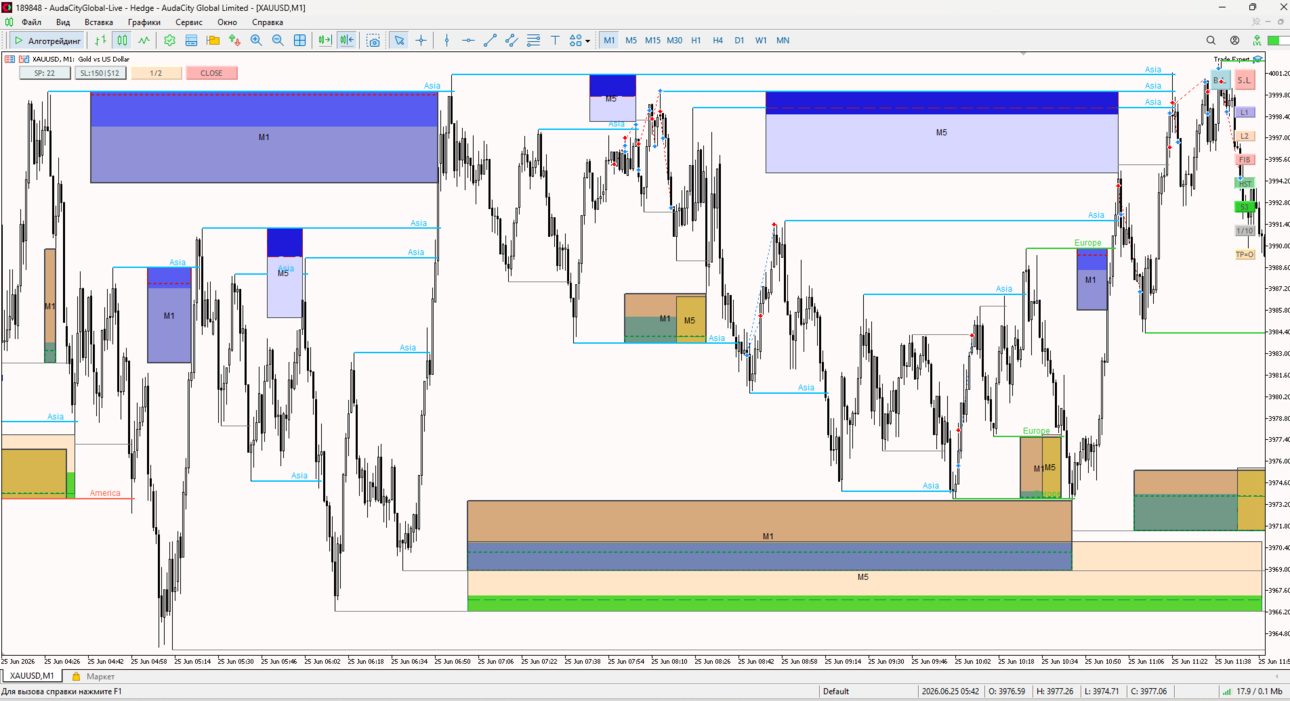Open the account profile icon
The image size is (1290, 701).
(1234, 40)
